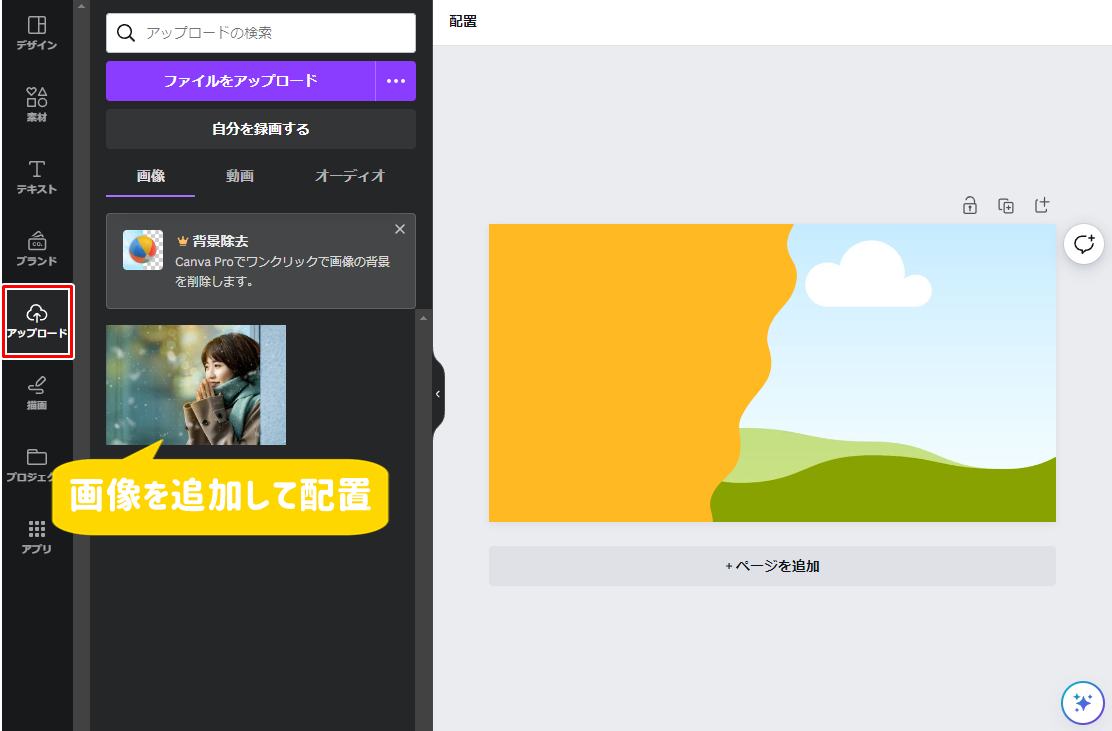Click the crown Pro icon beside 背景除去
Viewport: 1112px width, 731px height.
(x=182, y=241)
